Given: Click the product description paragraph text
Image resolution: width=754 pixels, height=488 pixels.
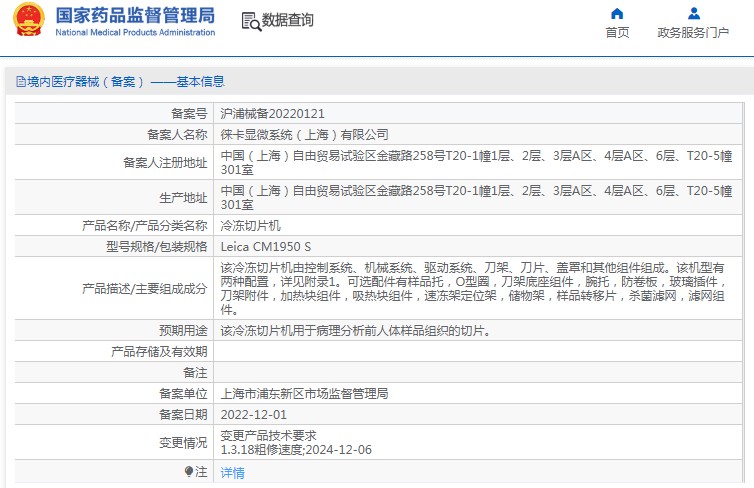Looking at the screenshot, I should [473, 289].
